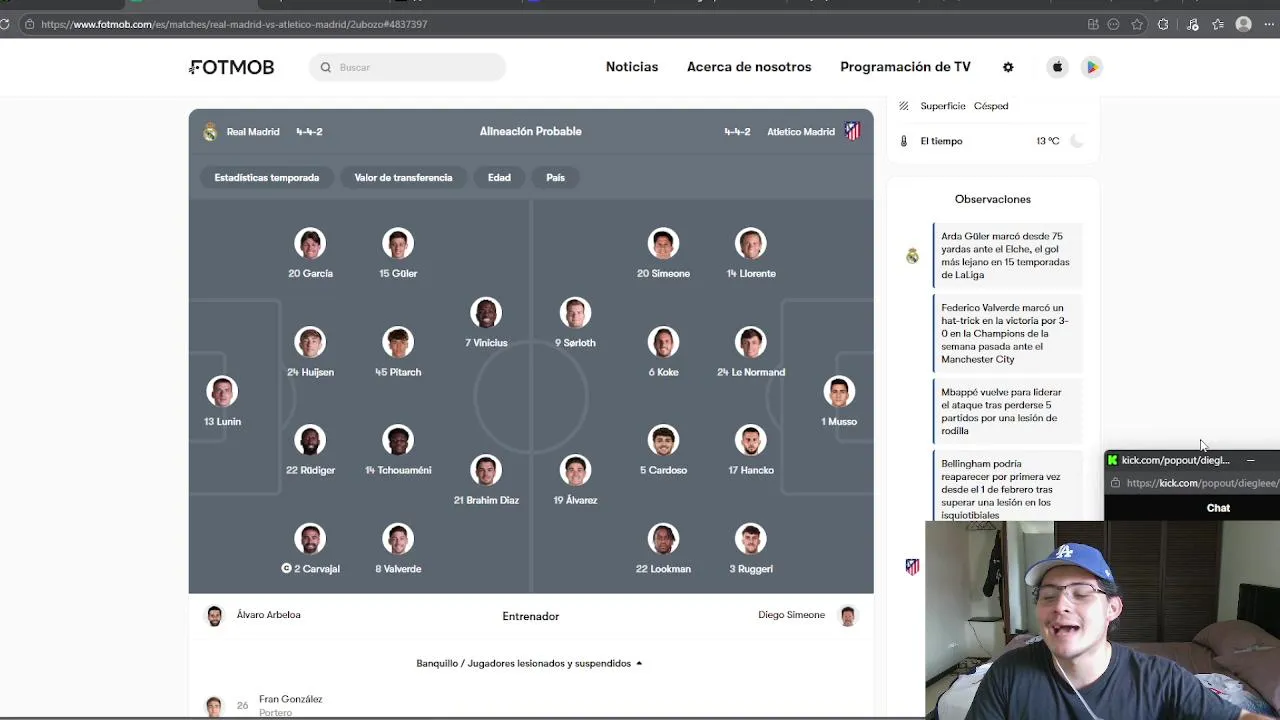Open browser extensions puzzle icon

[1163, 24]
